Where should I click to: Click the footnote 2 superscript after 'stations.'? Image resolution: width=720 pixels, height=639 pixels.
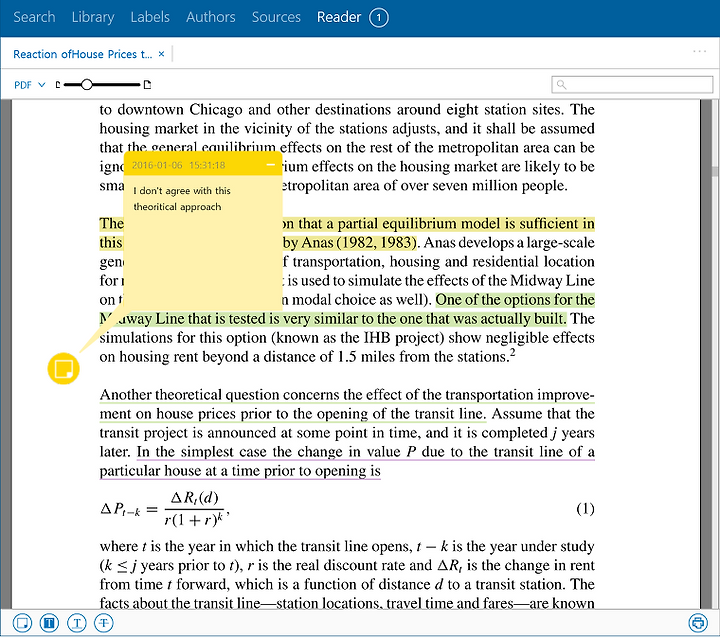[513, 352]
